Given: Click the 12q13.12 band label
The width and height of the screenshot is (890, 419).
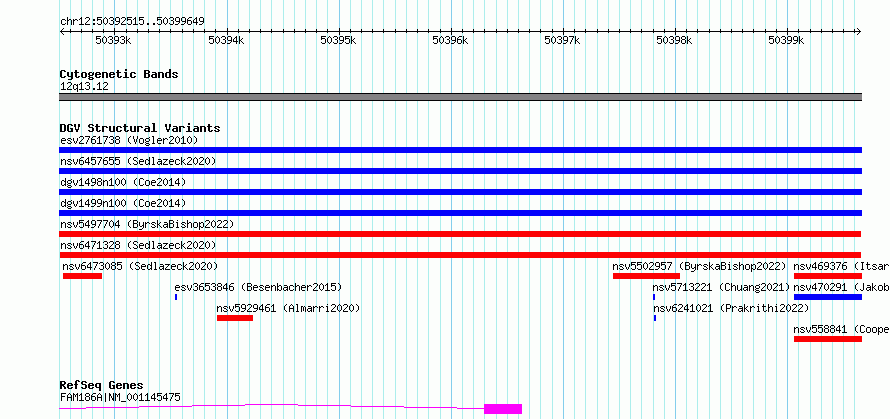Looking at the screenshot, I should (84, 86).
